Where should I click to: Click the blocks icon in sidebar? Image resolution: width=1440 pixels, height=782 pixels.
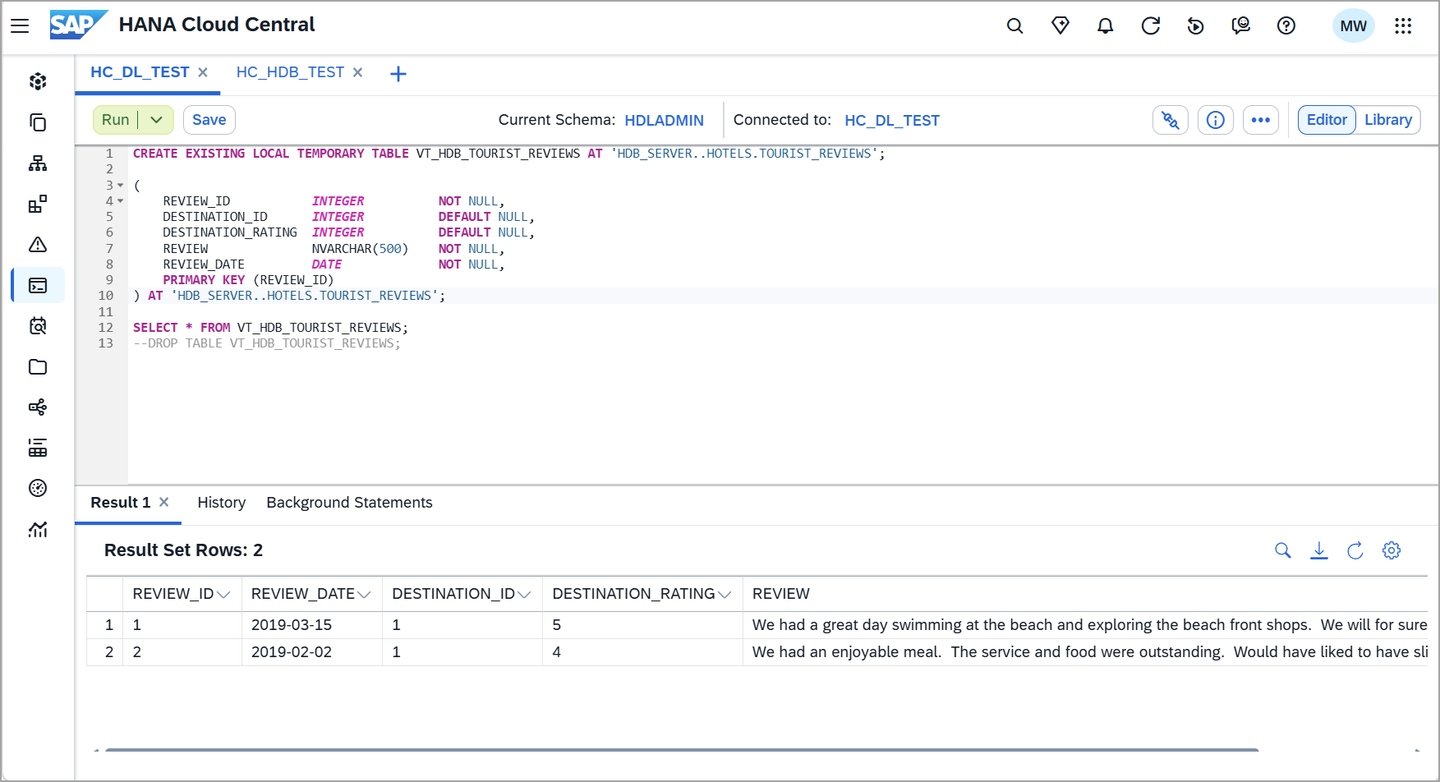click(x=38, y=204)
